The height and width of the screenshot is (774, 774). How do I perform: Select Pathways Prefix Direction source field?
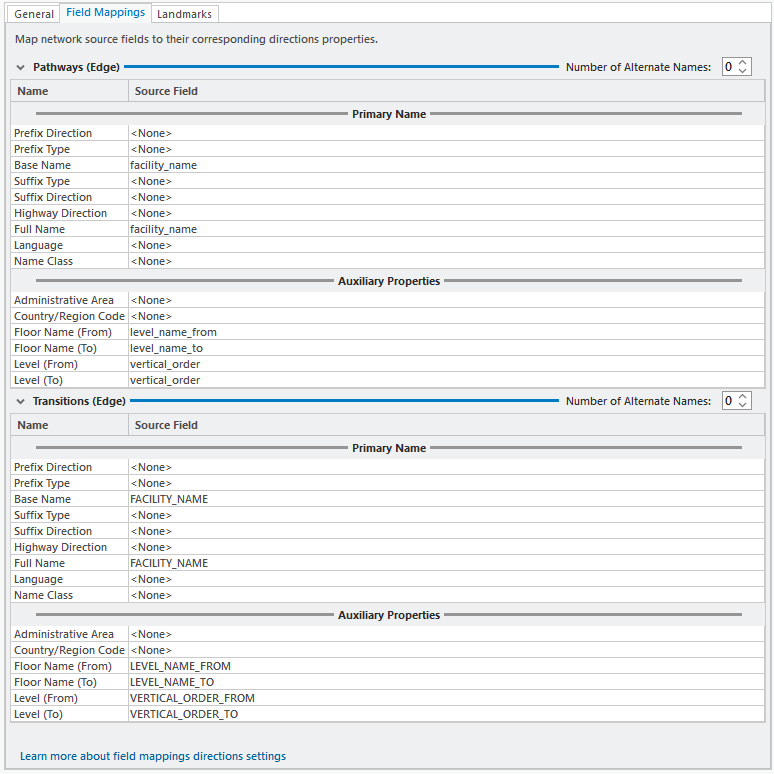[x=445, y=133]
